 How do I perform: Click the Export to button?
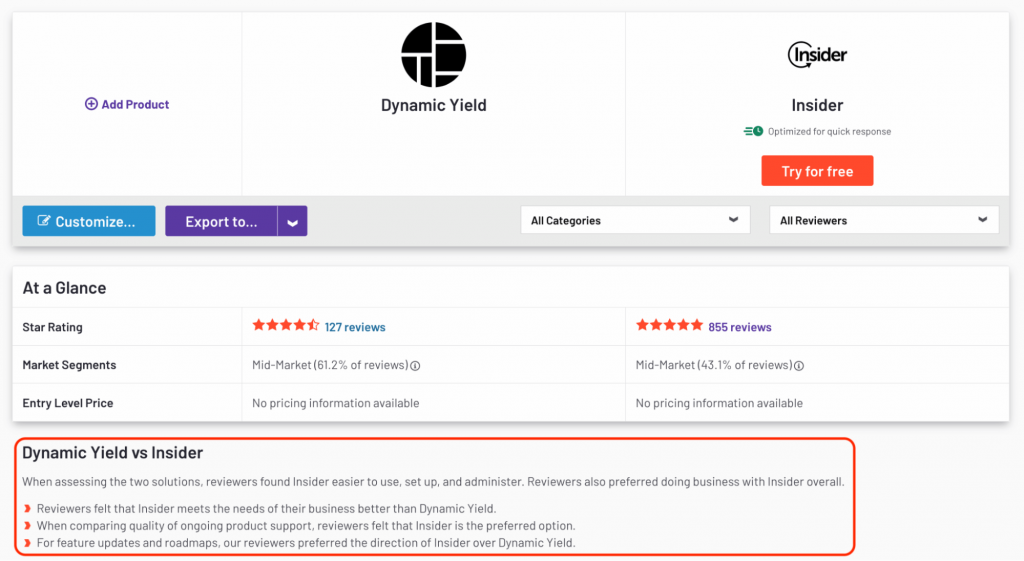221,221
